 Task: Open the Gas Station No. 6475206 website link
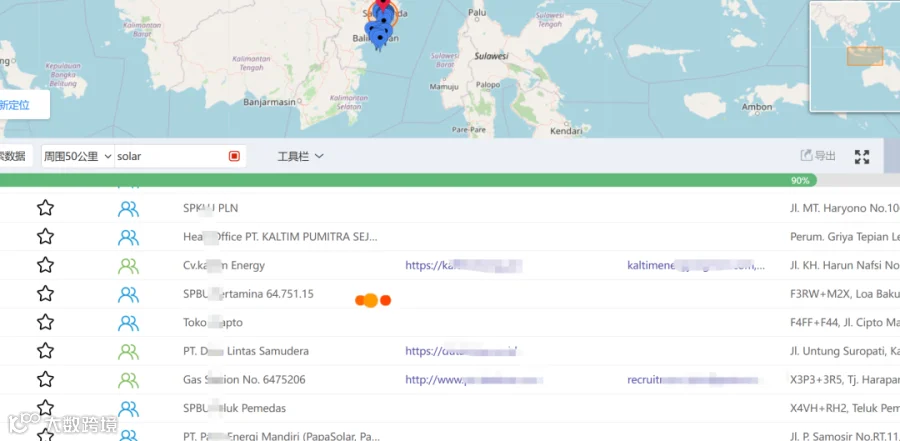474,380
